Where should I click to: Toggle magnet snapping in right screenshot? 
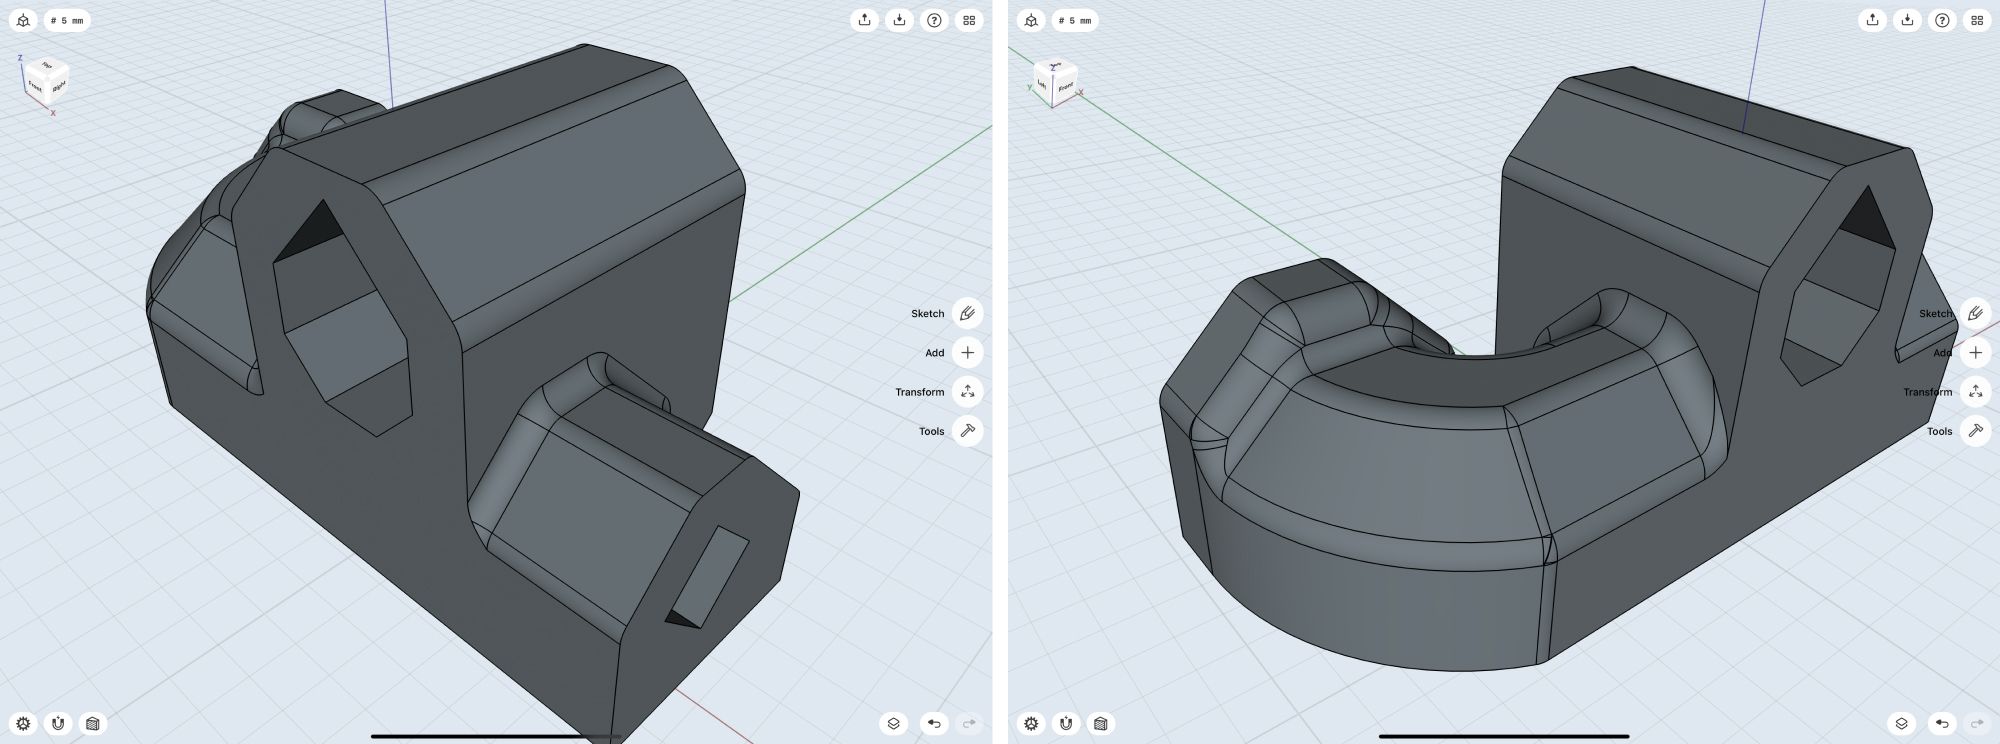click(1066, 723)
